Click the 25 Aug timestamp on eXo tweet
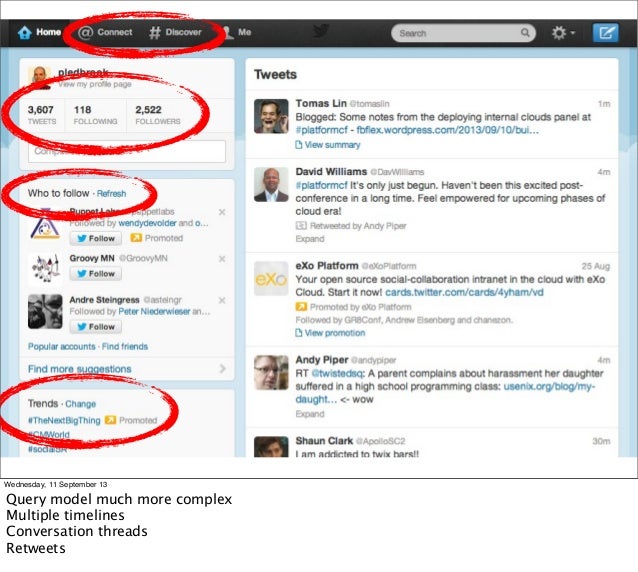Image resolution: width=638 pixels, height=572 pixels. coord(596,266)
